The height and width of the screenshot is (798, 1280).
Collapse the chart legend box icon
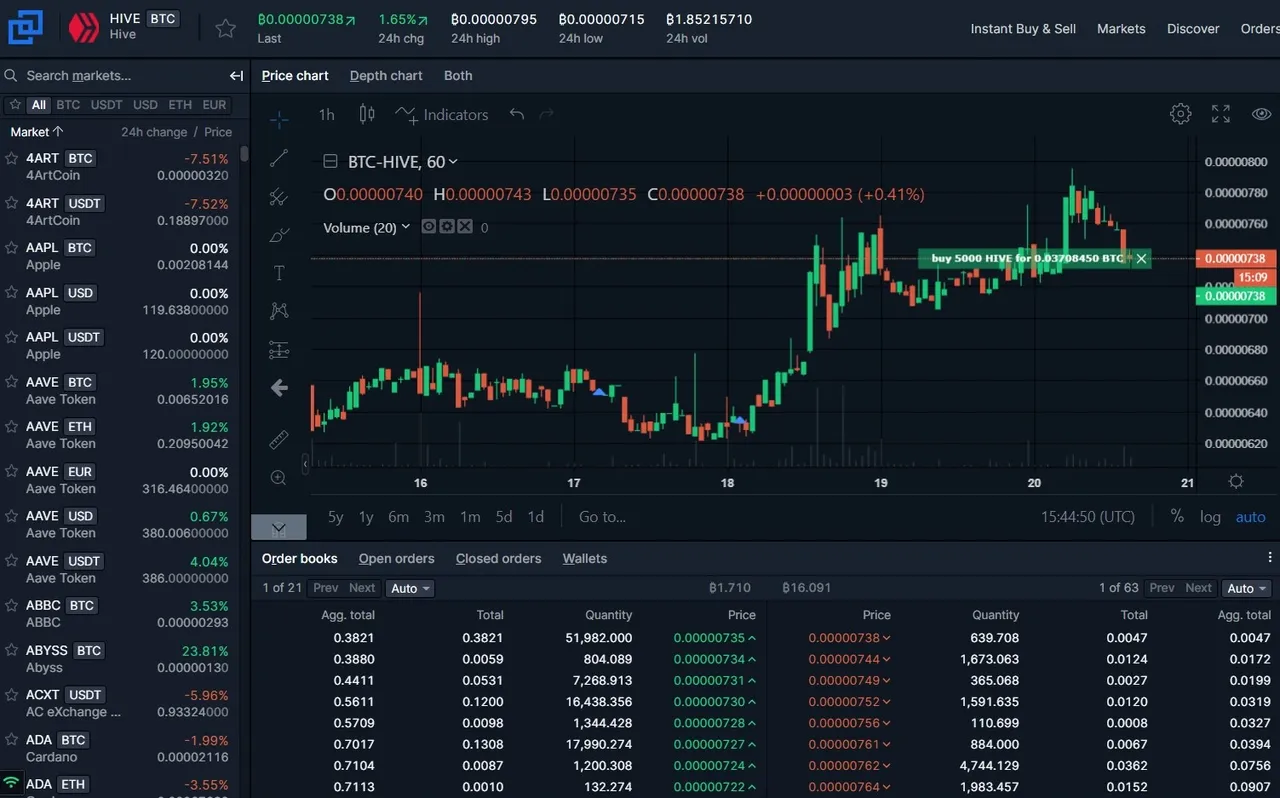[330, 161]
